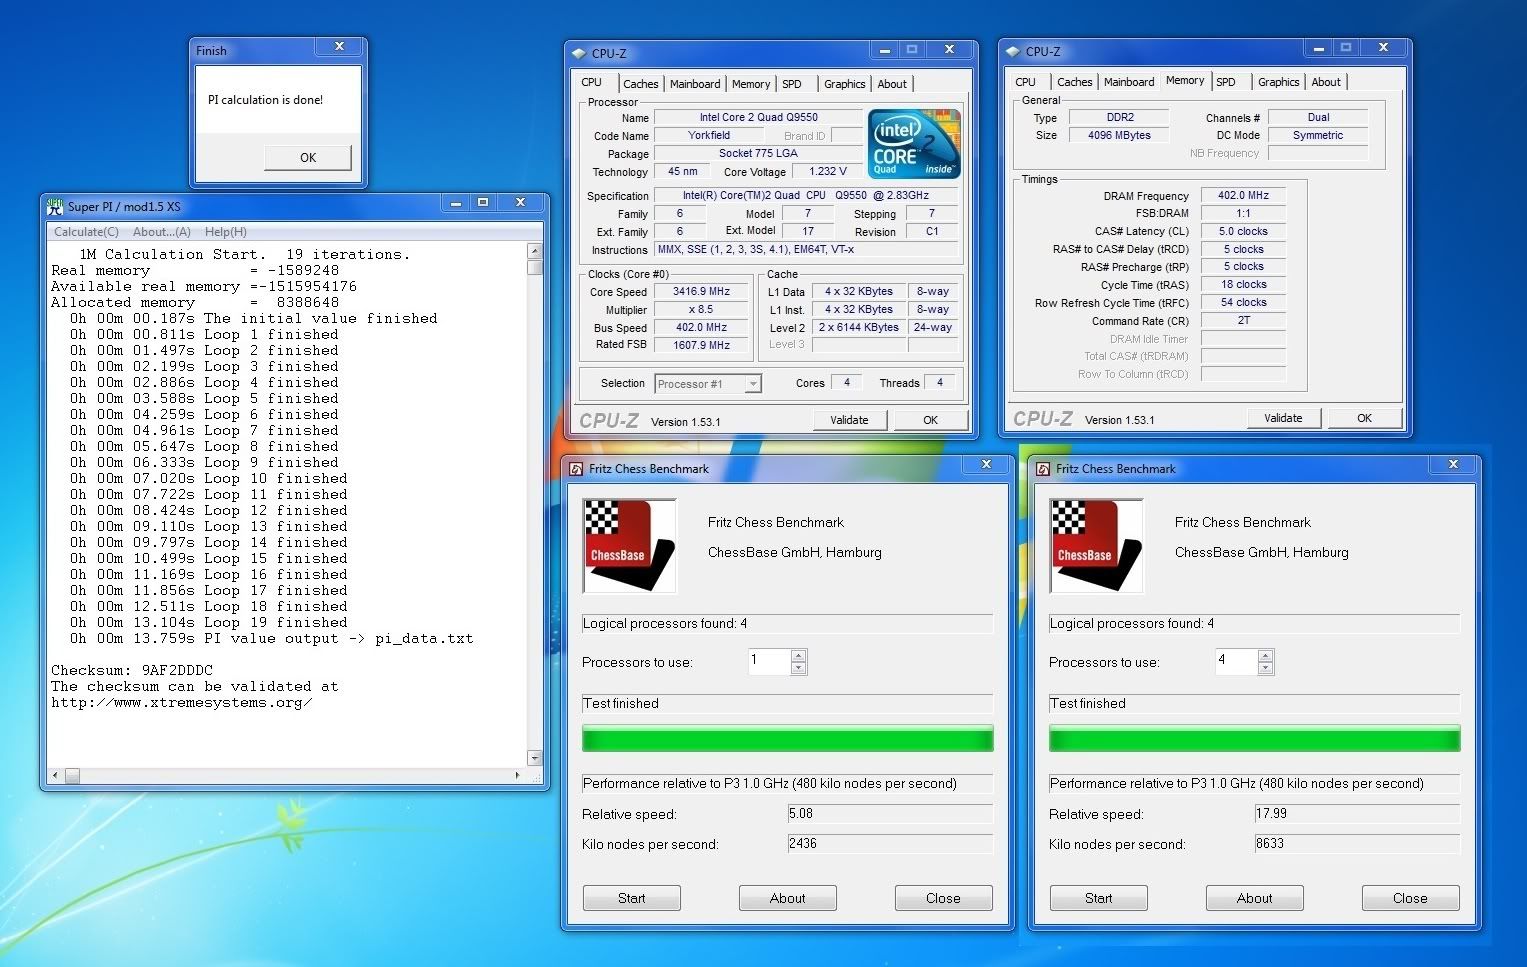Switch to CPU tab in right CPU-Z
The height and width of the screenshot is (967, 1527).
click(x=1026, y=82)
